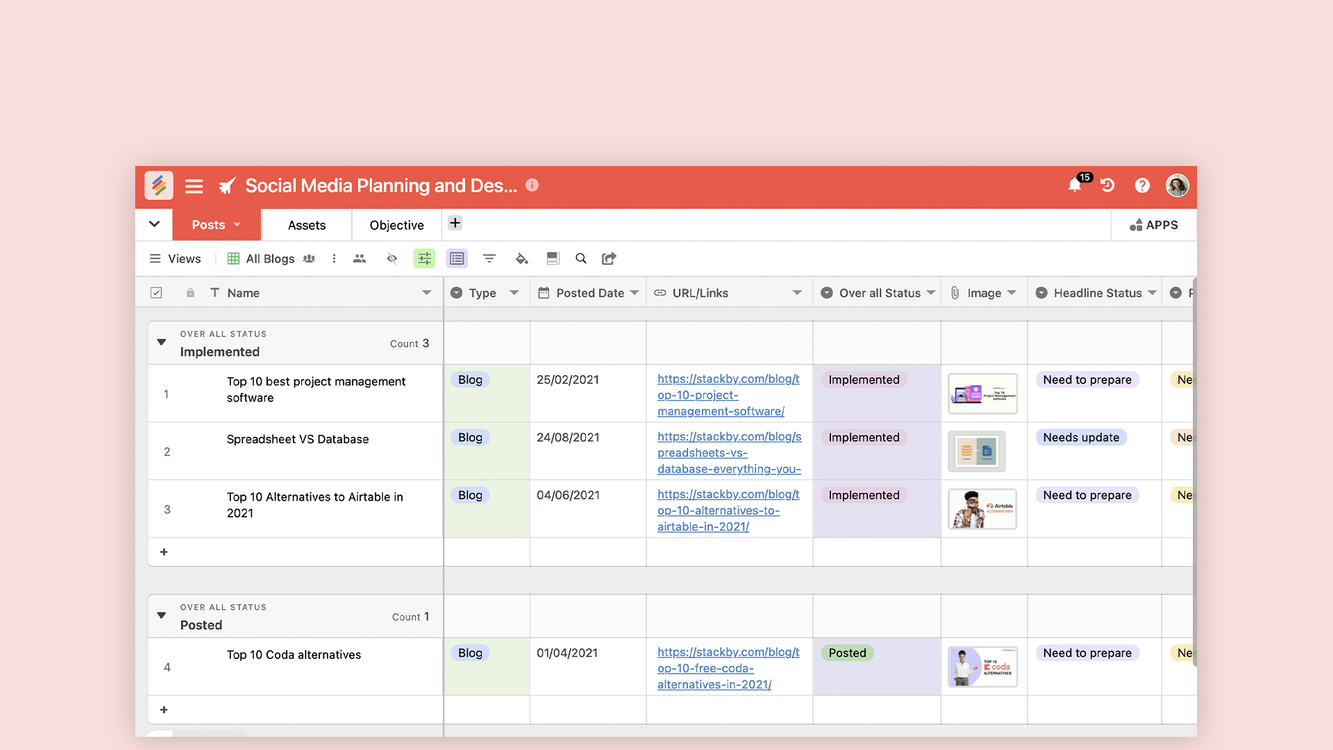The width and height of the screenshot is (1333, 750).
Task: Open the Spreadsheet VS Database image thumbnail
Action: 976,452
